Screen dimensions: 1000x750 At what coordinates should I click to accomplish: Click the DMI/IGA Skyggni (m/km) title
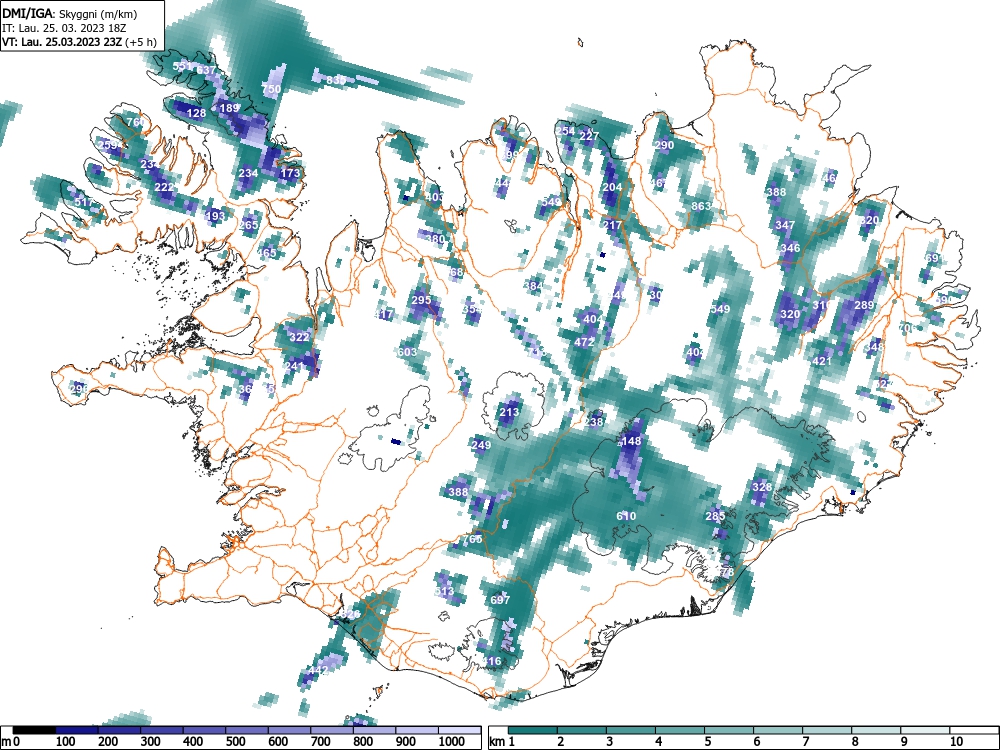point(70,13)
